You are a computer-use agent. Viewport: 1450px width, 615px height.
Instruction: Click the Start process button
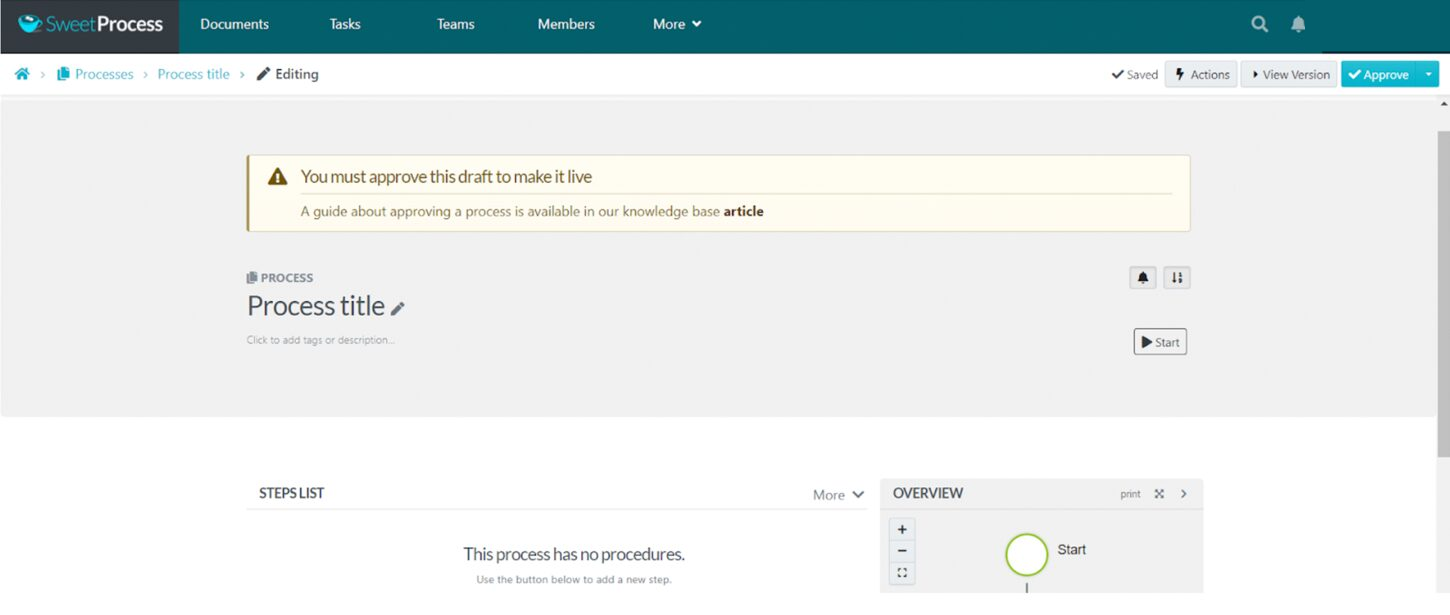1160,342
